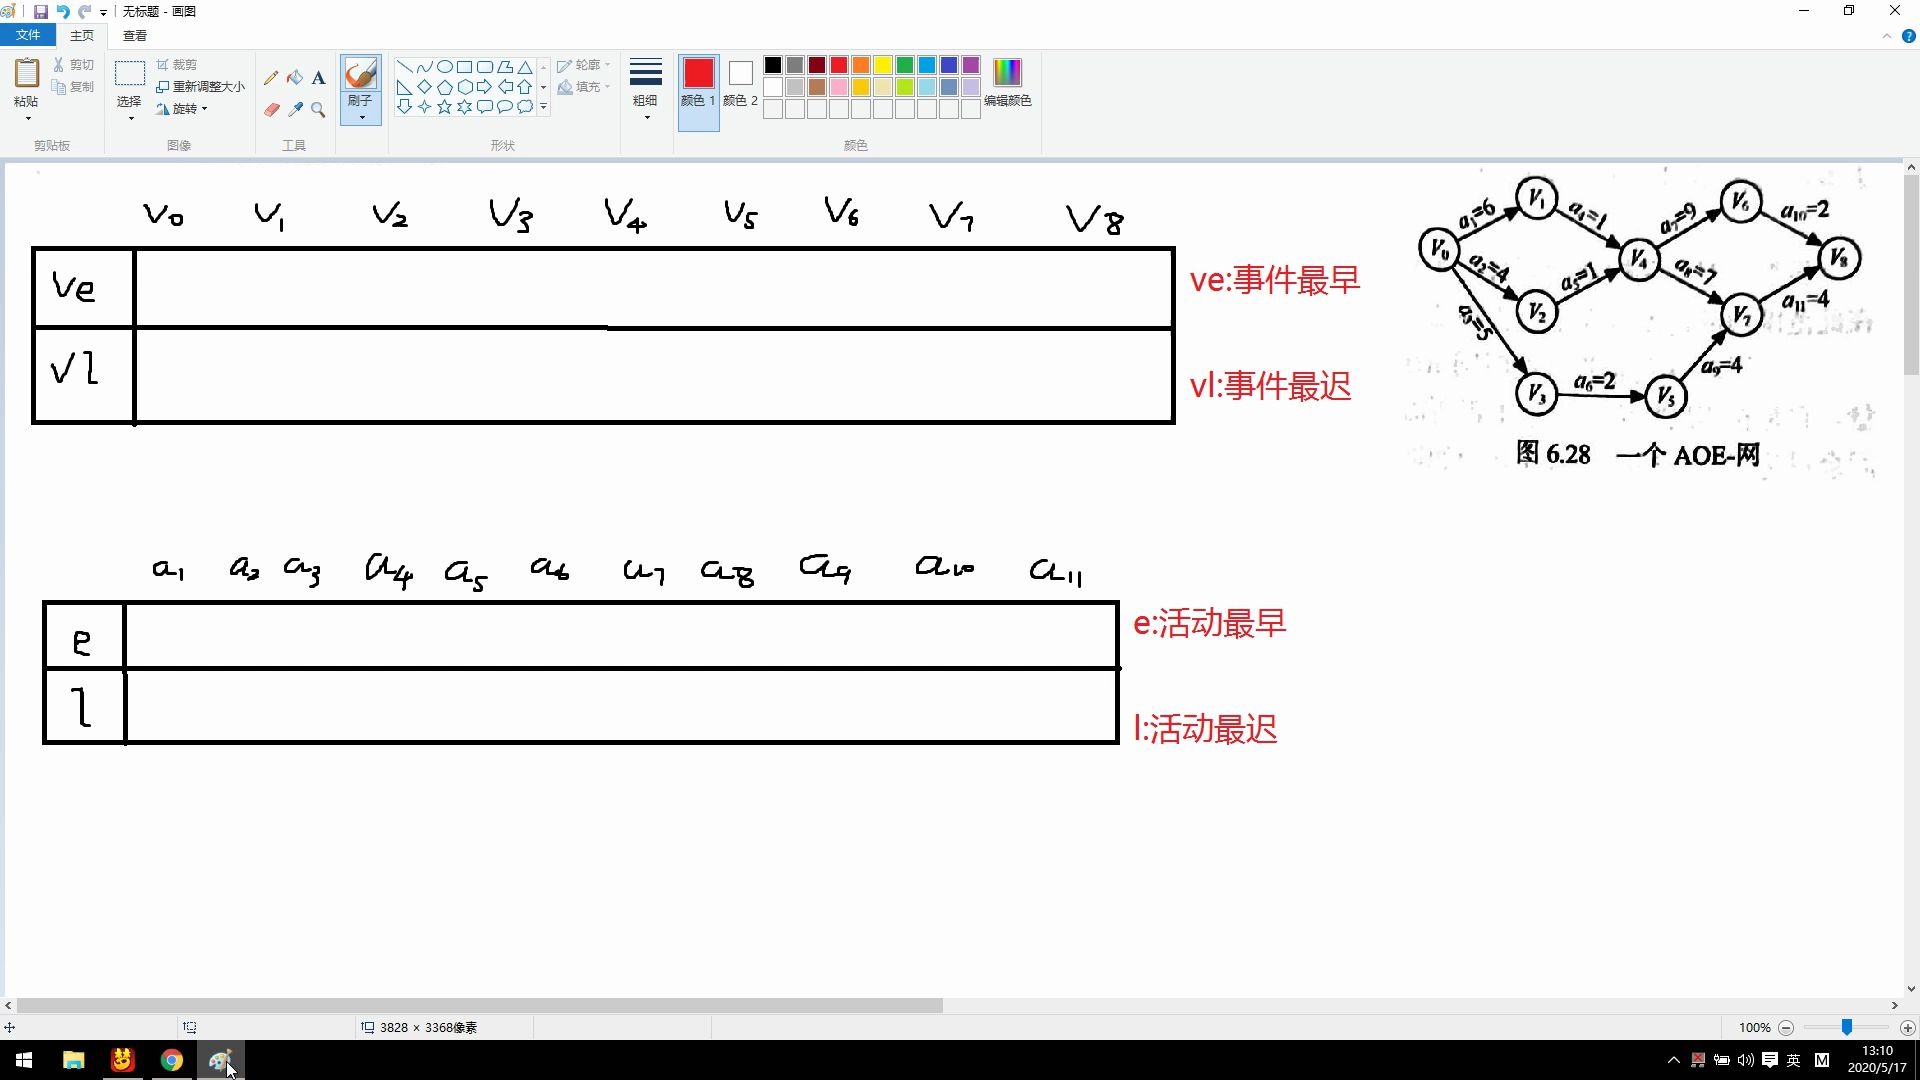Expand the shapes dropdown arrow
1920x1080 pixels.
(545, 108)
